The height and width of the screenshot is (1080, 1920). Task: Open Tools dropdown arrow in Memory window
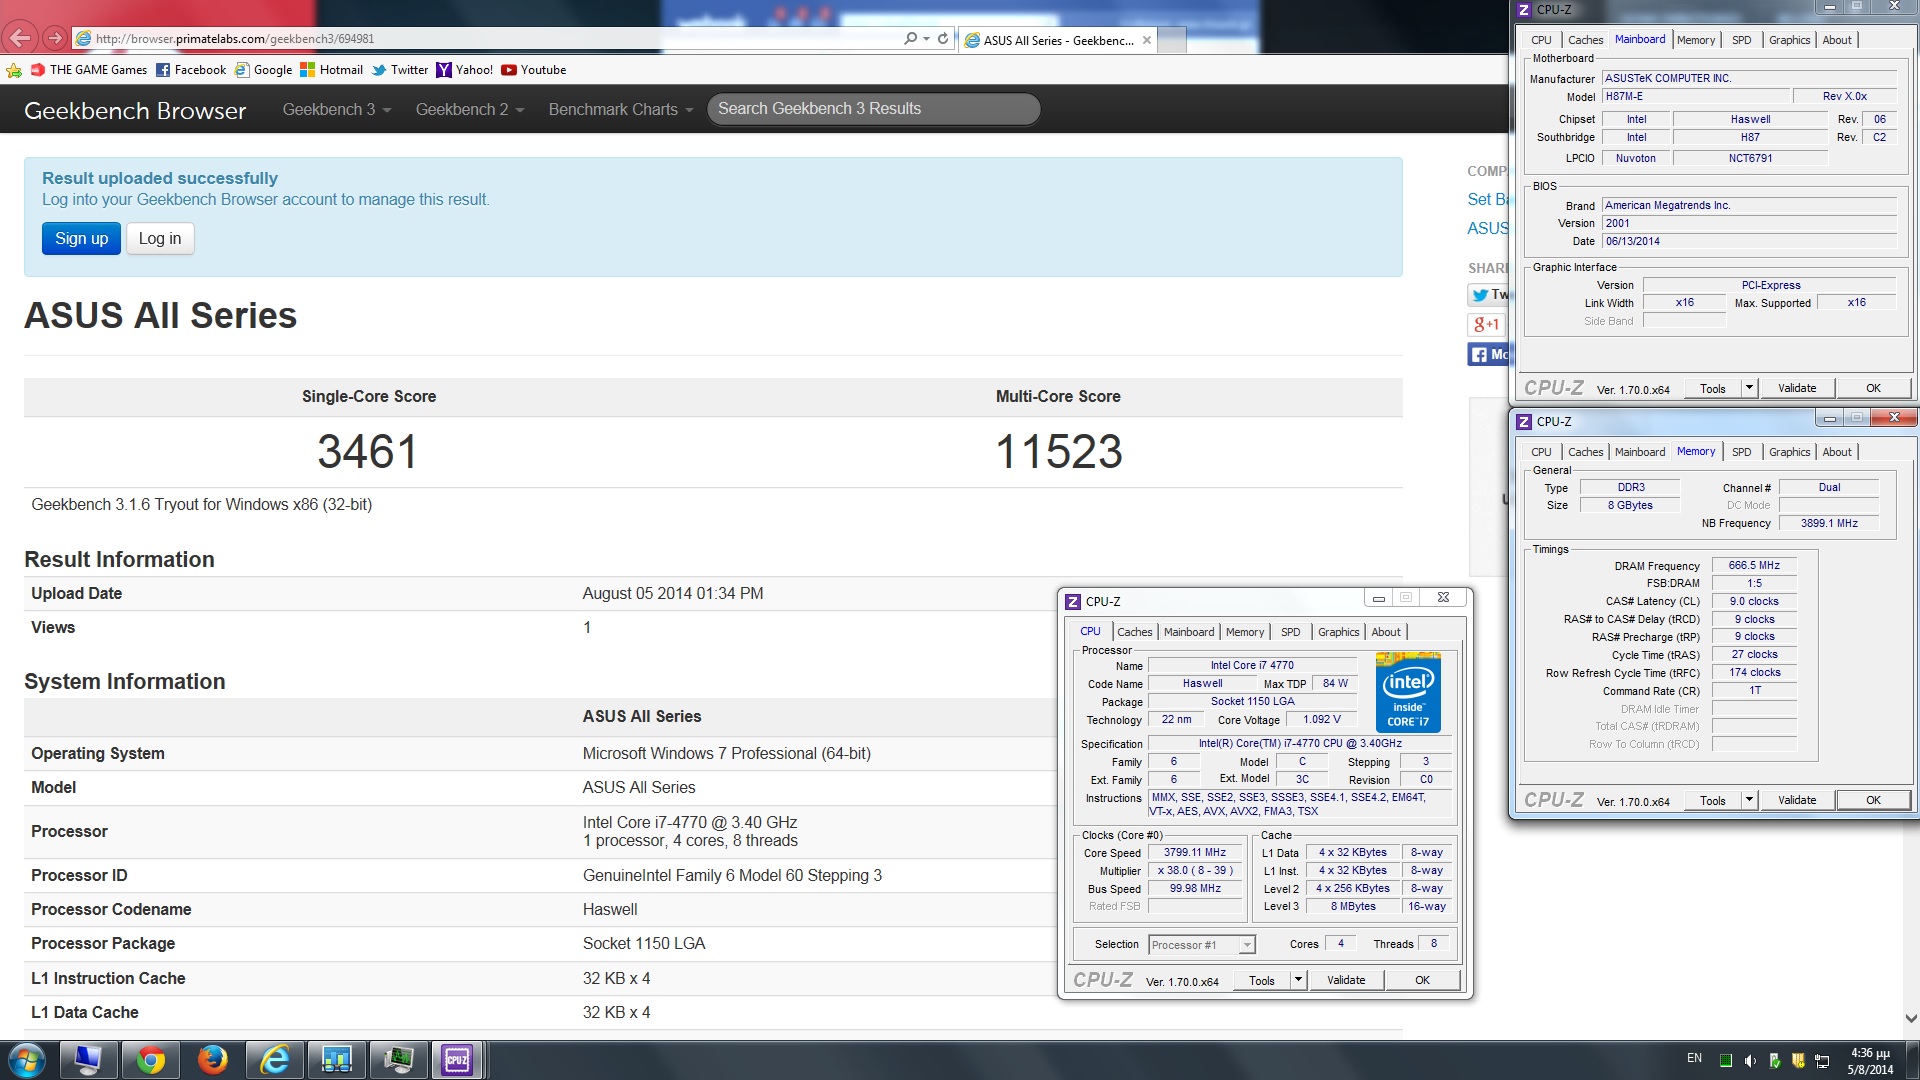pos(1749,800)
